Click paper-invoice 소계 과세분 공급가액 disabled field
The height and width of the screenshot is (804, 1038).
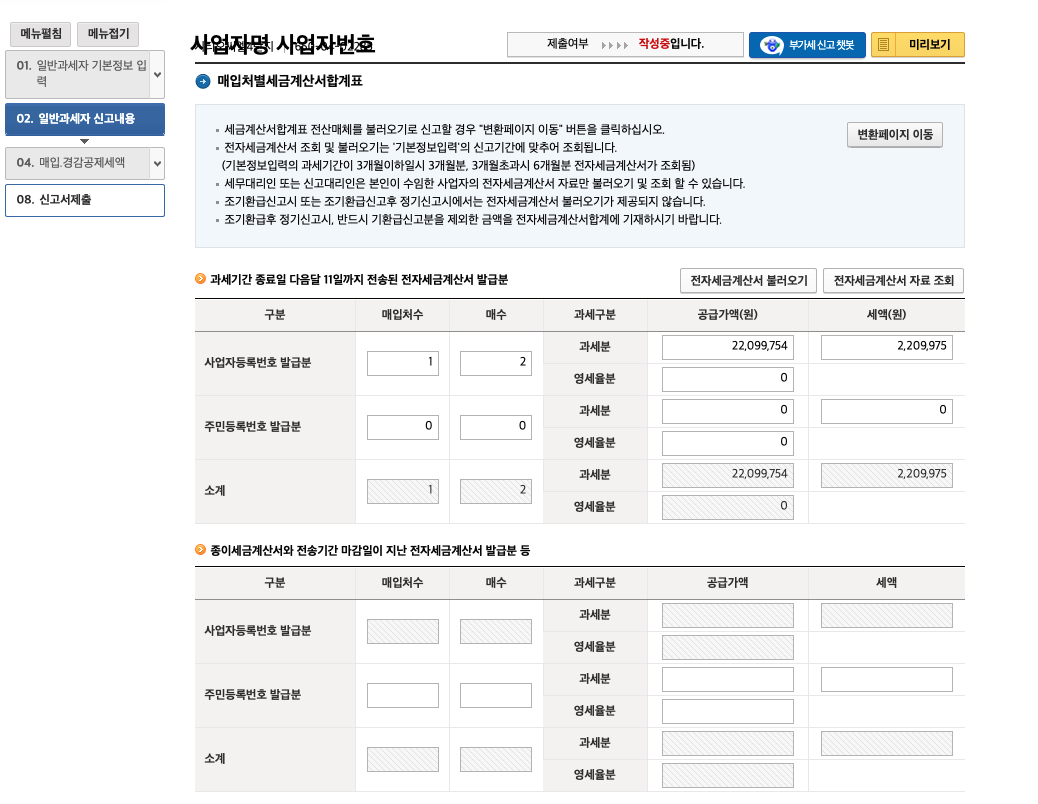pos(728,744)
